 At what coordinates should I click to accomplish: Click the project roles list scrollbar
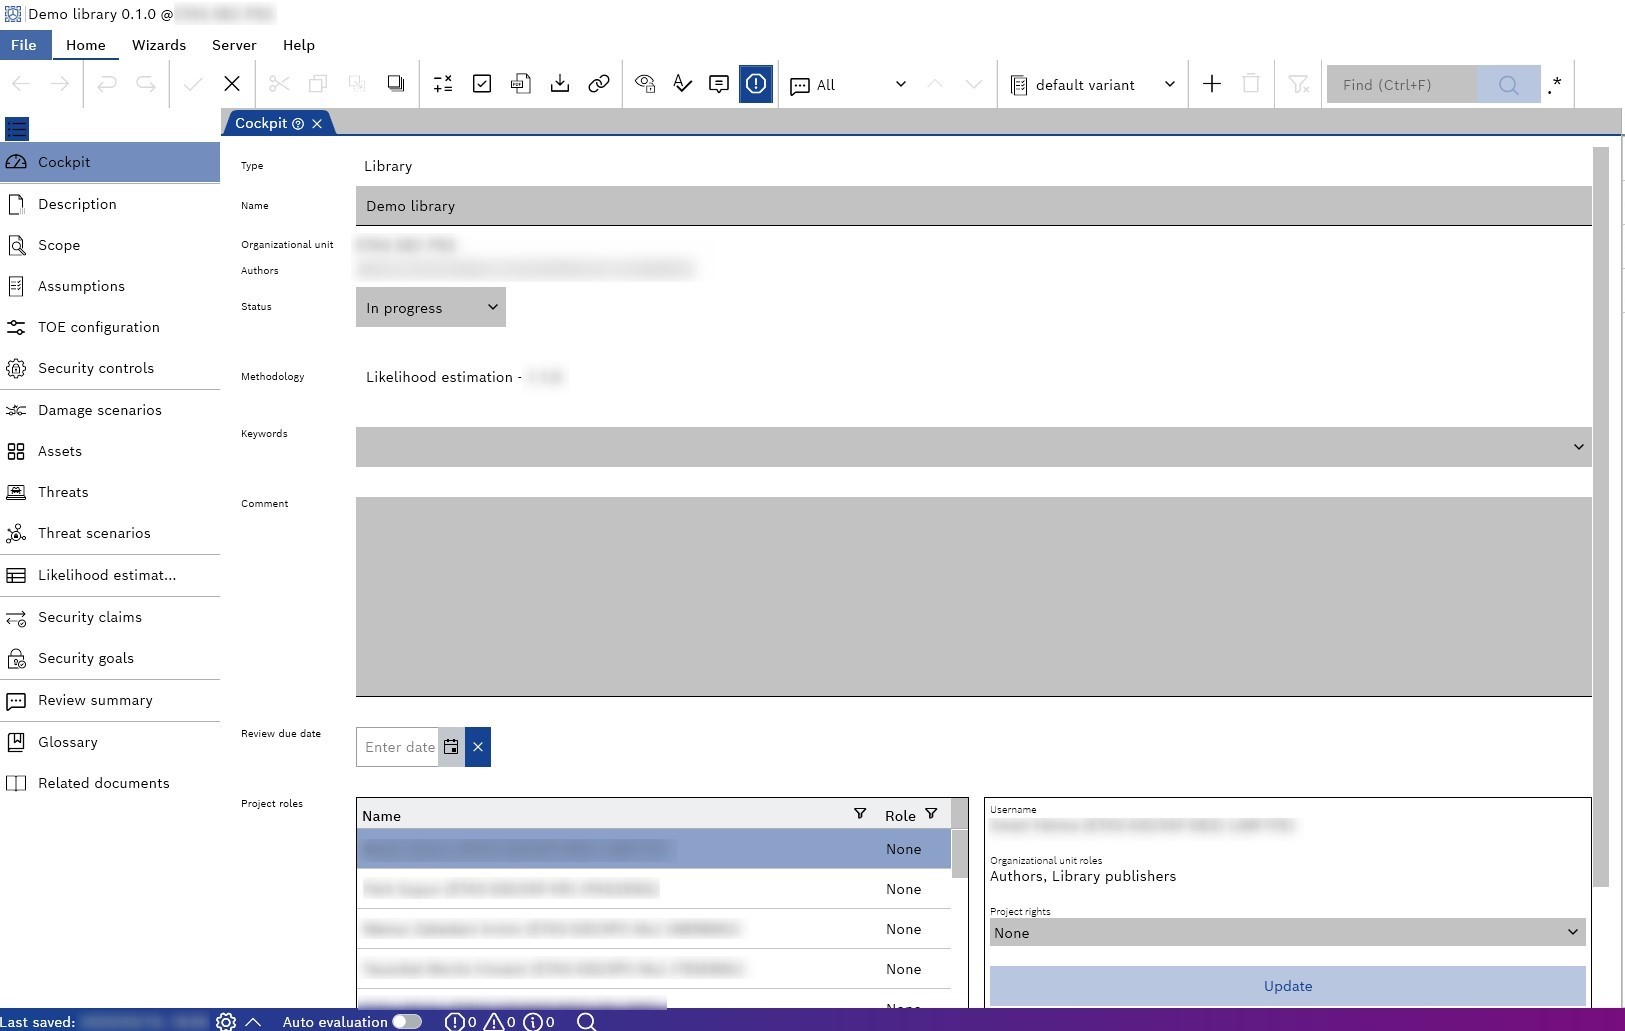click(x=959, y=853)
